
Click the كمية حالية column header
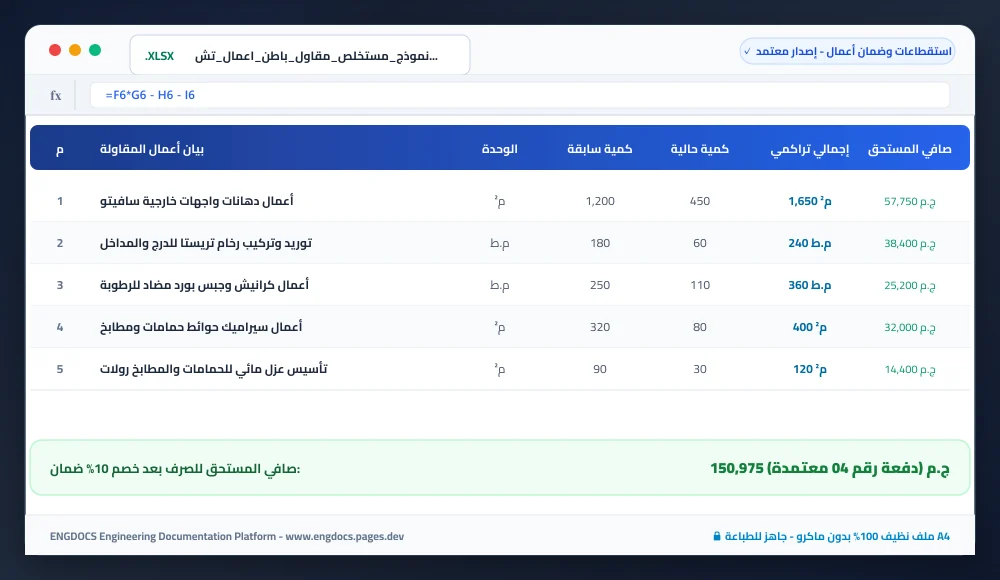[x=700, y=149]
